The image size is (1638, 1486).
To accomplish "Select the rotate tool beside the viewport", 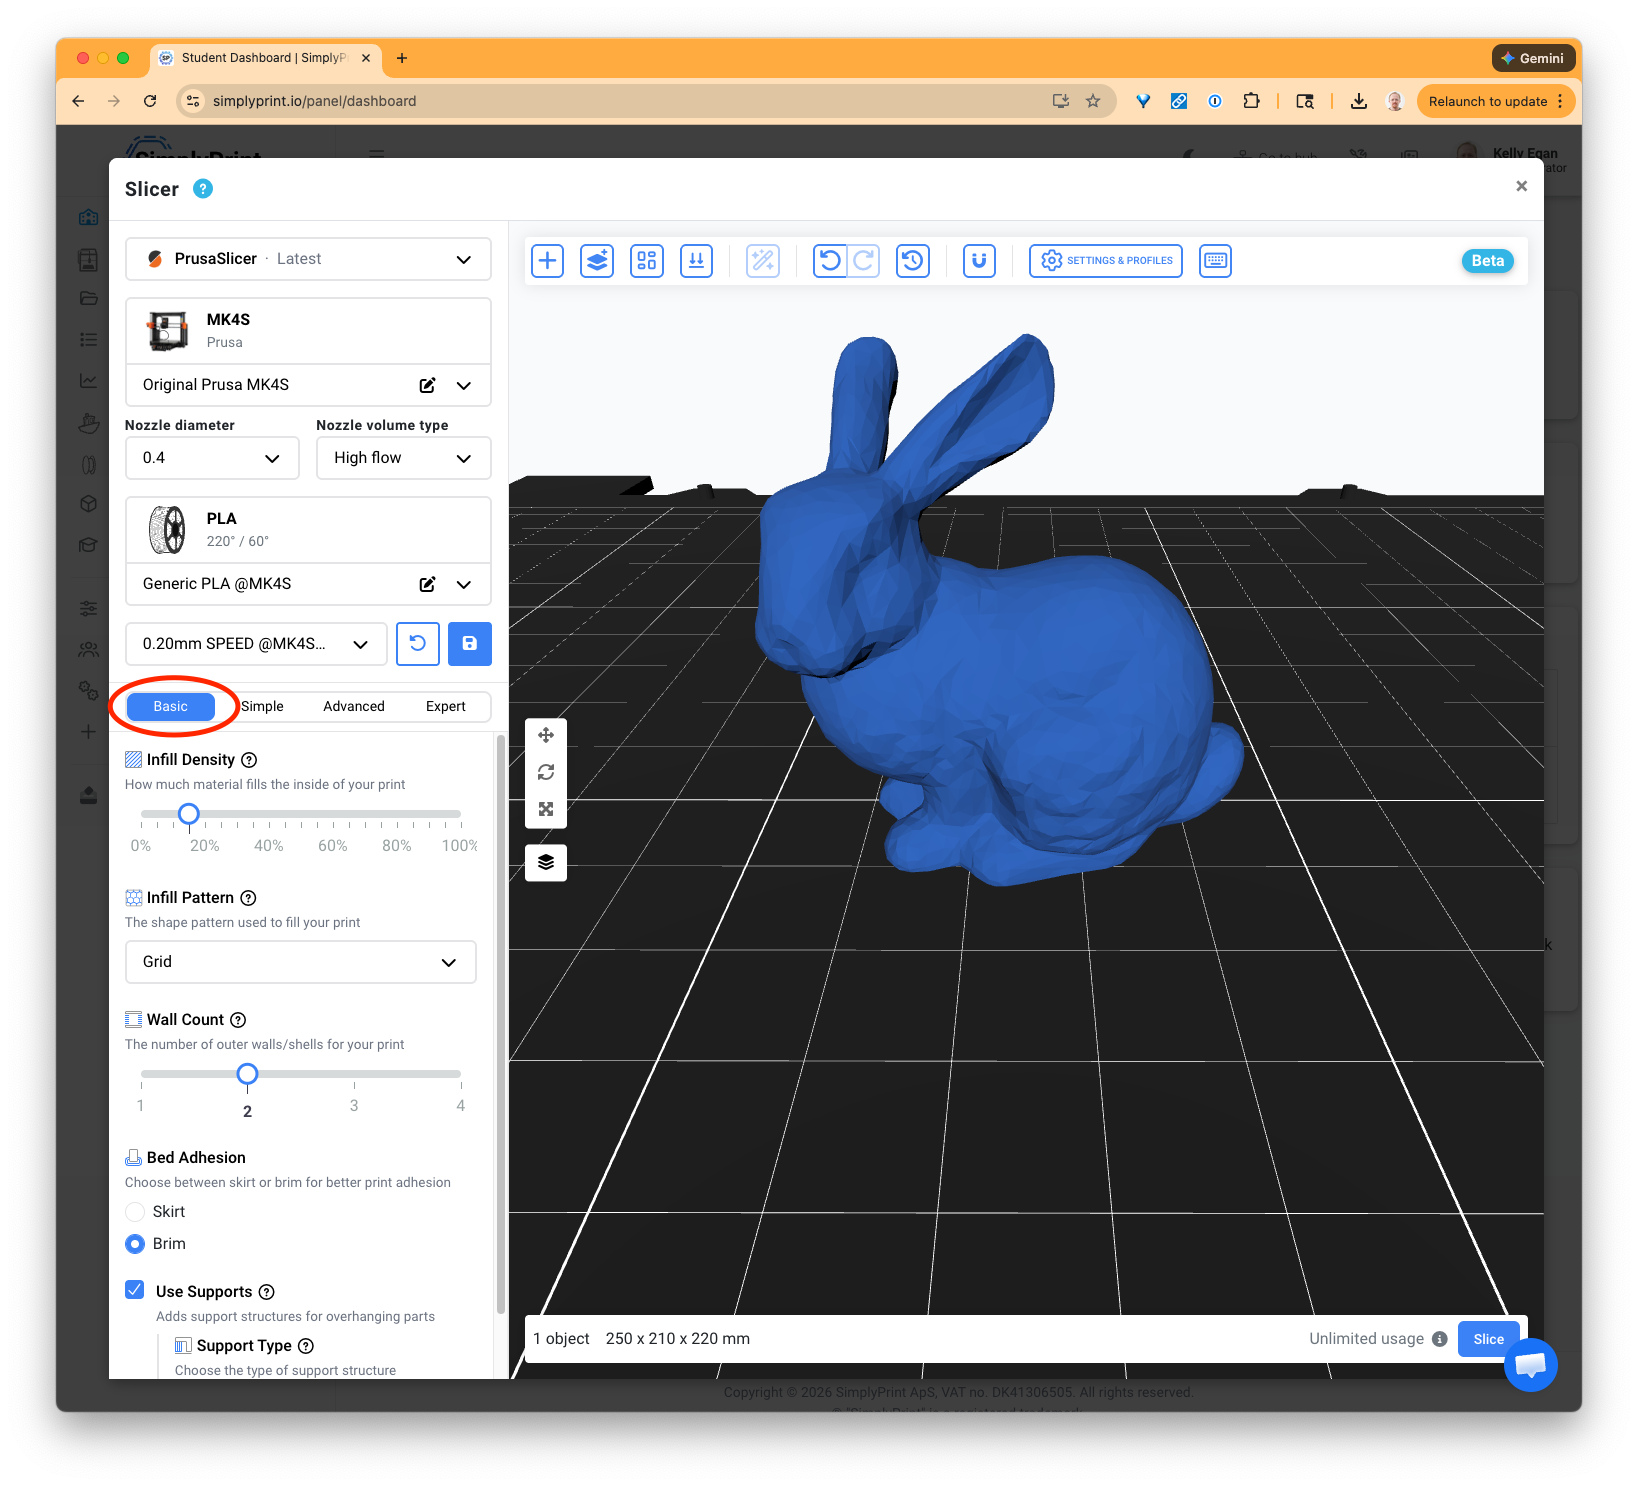I will click(546, 772).
